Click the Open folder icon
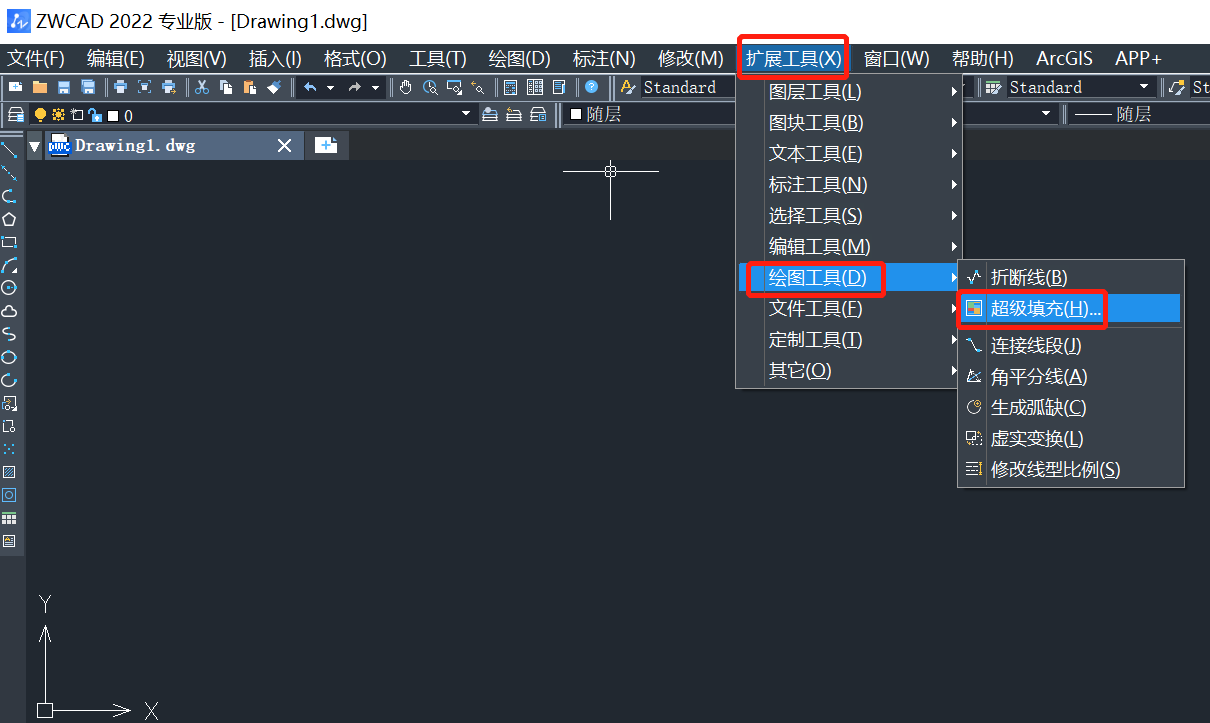This screenshot has height=723, width=1210. 40,87
